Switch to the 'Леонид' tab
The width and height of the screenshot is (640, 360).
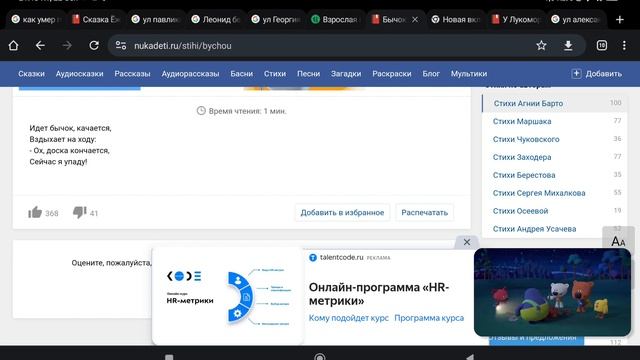[216, 19]
